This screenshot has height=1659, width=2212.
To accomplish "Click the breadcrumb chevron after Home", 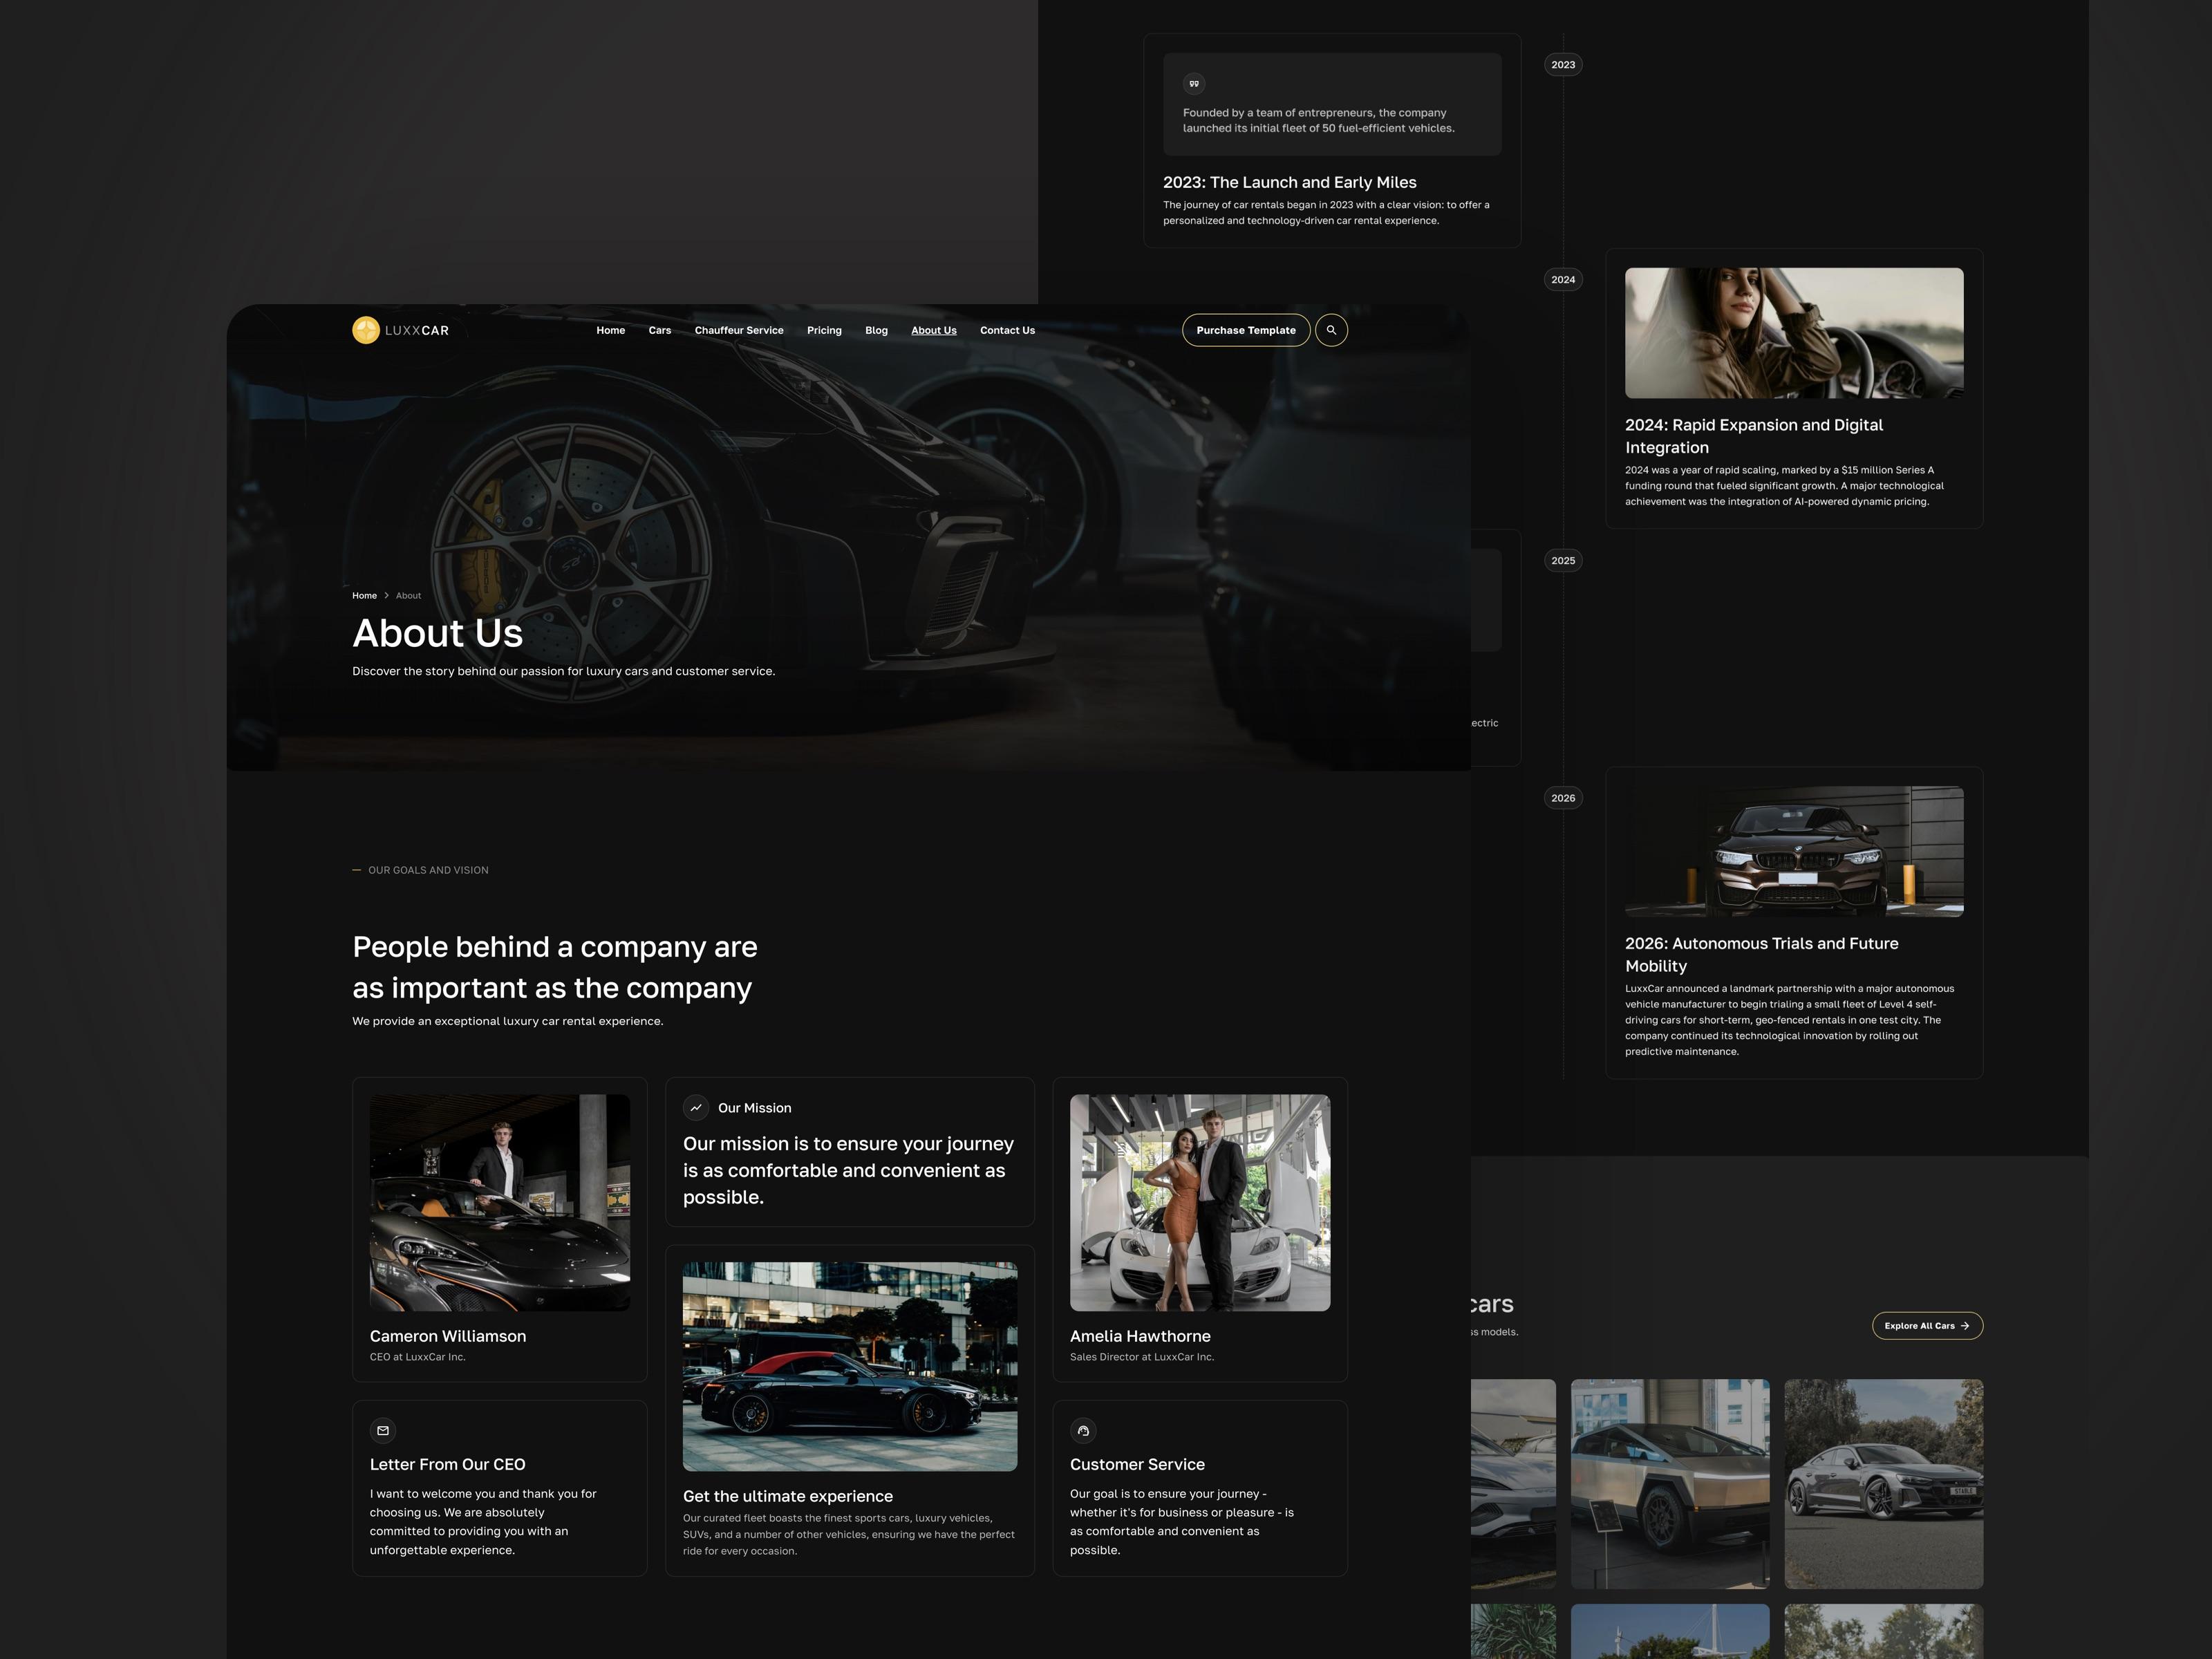I will click(x=387, y=596).
